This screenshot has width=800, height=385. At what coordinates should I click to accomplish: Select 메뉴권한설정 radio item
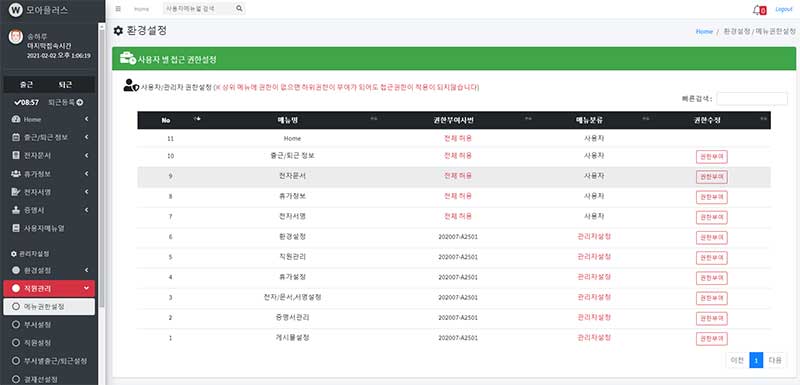(49, 306)
